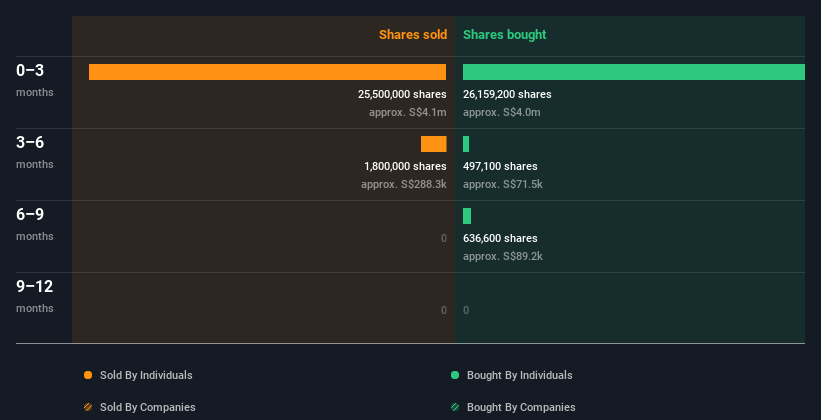Click the orange Sold By Individuals legend dot
This screenshot has width=821, height=420.
coord(88,375)
